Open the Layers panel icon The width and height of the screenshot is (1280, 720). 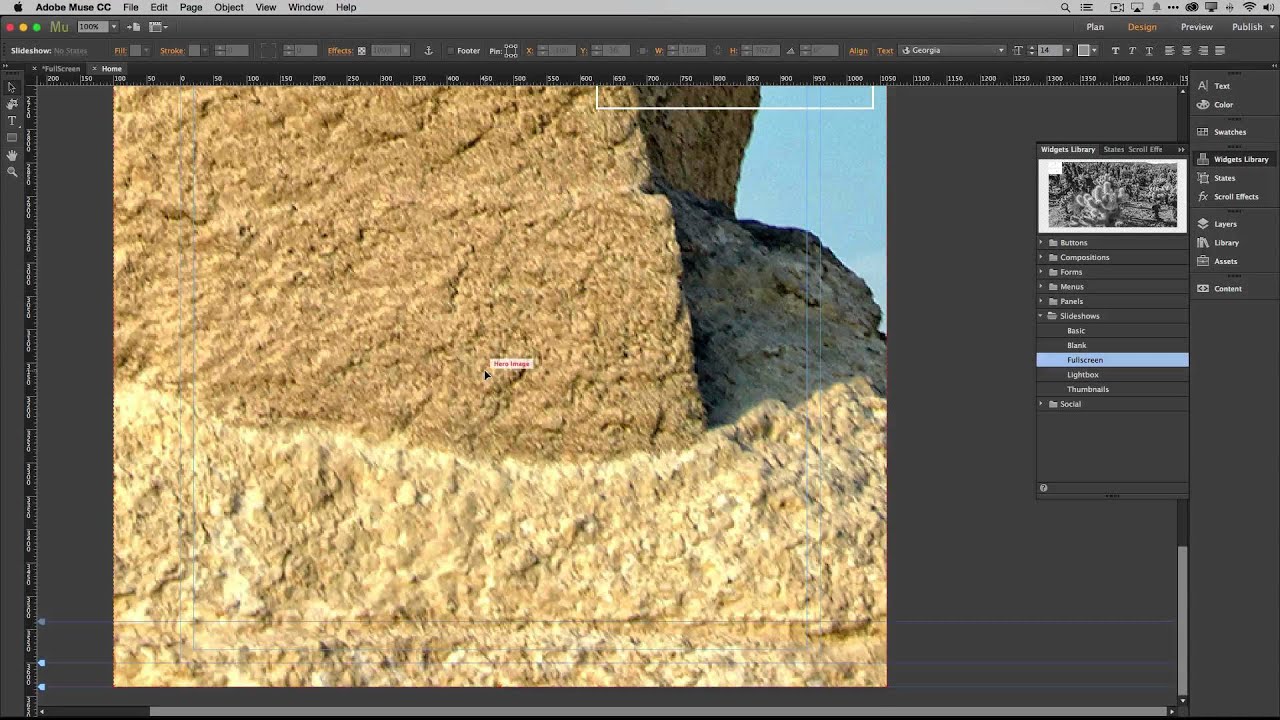pos(1203,224)
